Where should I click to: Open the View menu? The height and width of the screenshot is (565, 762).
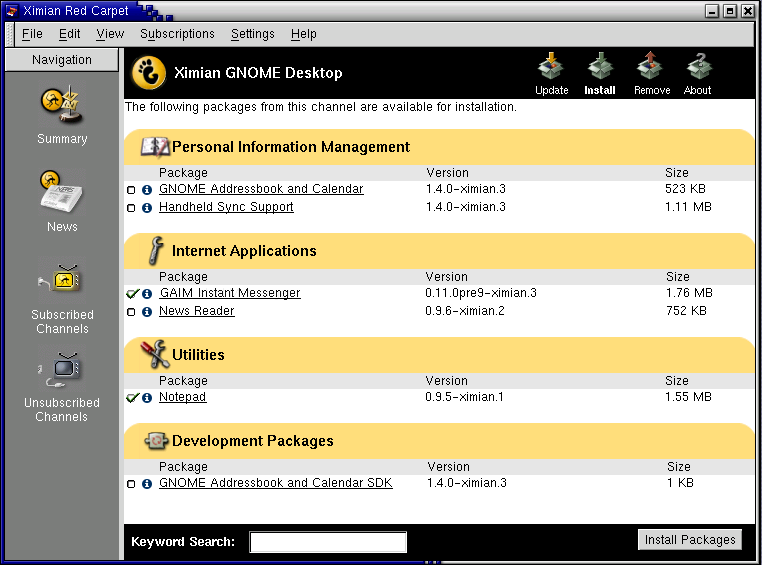(110, 34)
